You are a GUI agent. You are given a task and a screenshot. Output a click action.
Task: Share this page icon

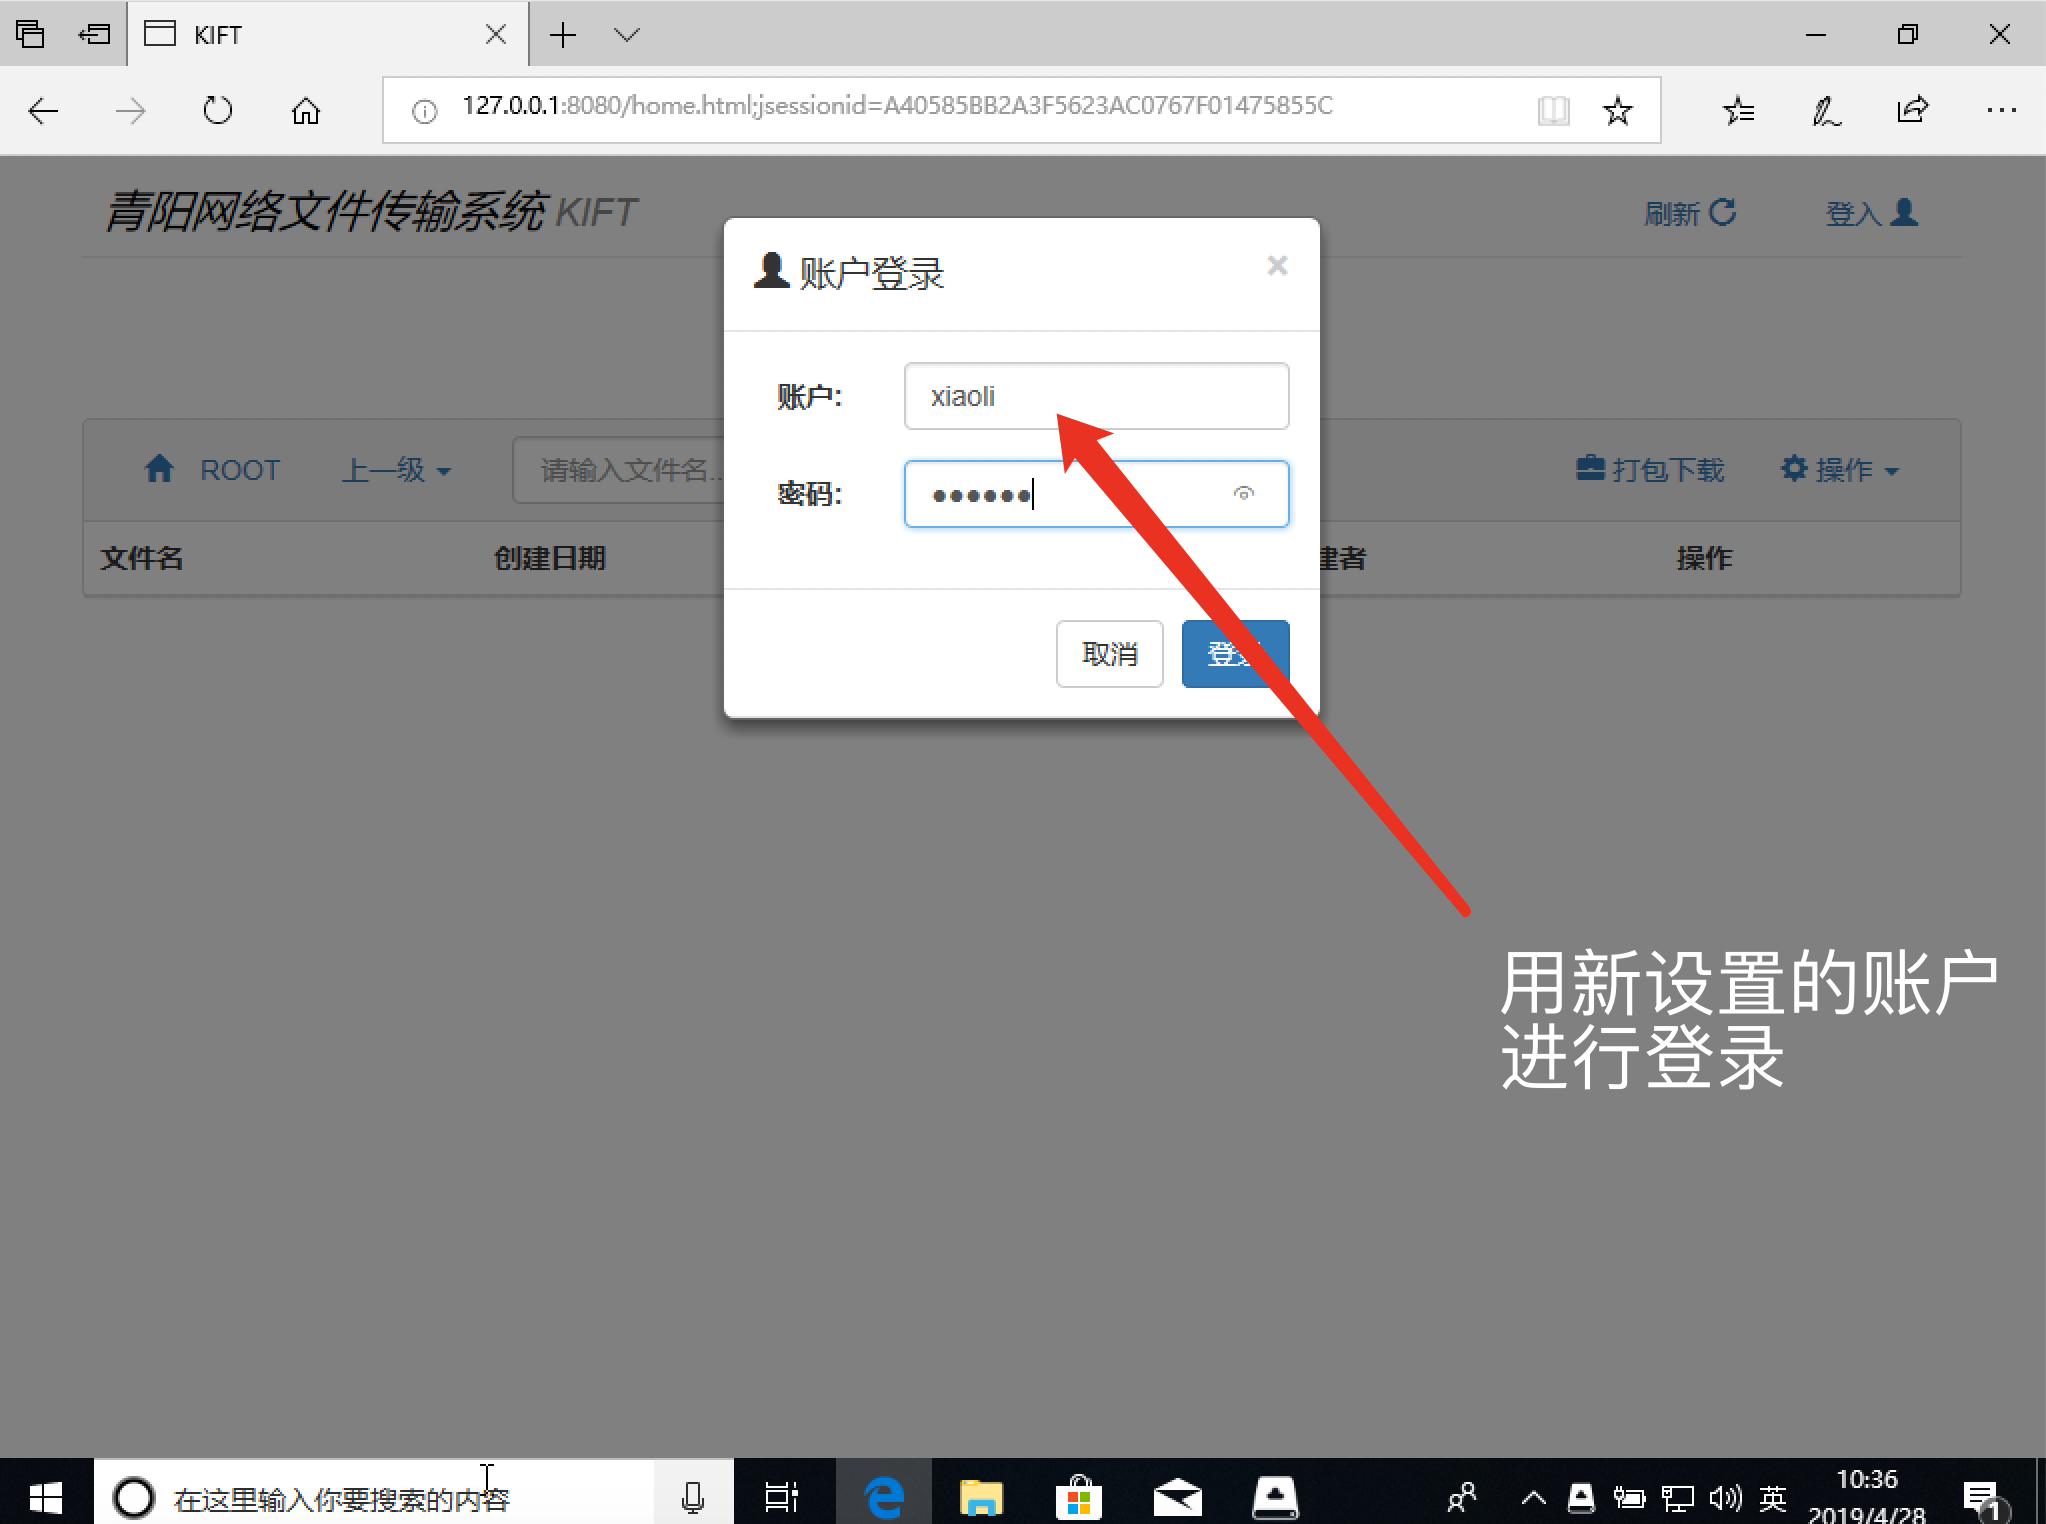coord(1912,110)
